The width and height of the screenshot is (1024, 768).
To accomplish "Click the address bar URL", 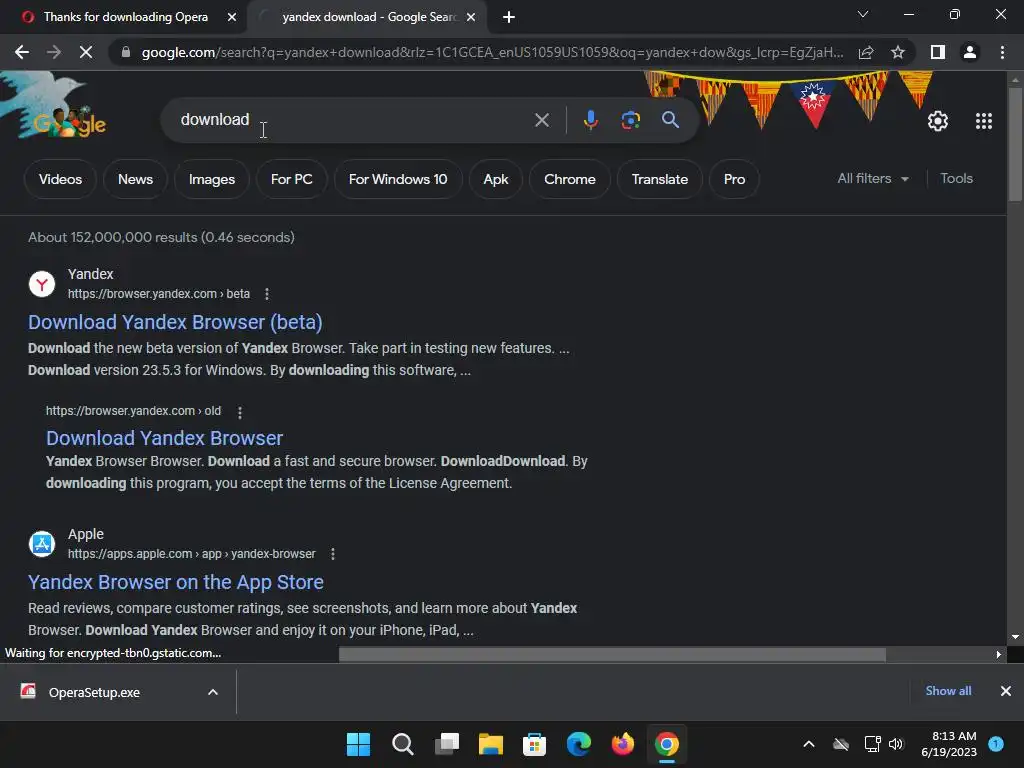I will [492, 52].
